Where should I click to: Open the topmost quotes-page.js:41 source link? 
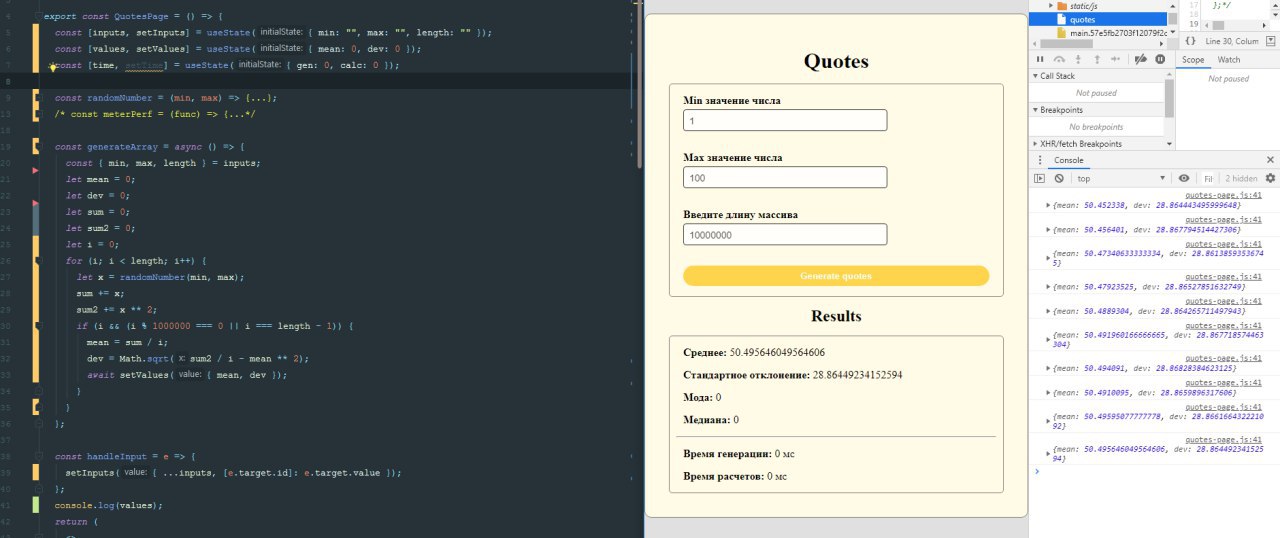1223,195
